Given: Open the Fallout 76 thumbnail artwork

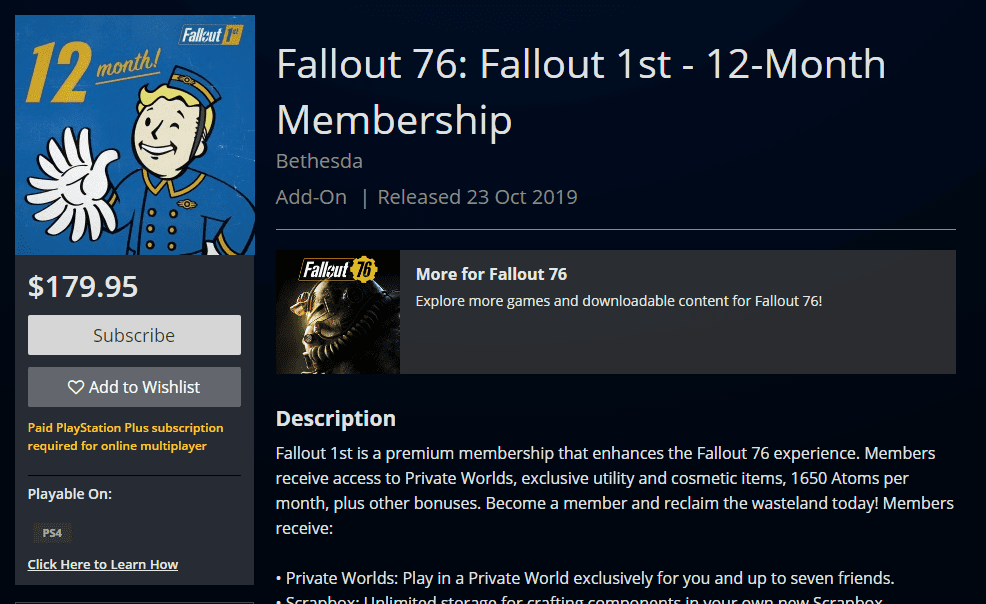Looking at the screenshot, I should pos(338,312).
